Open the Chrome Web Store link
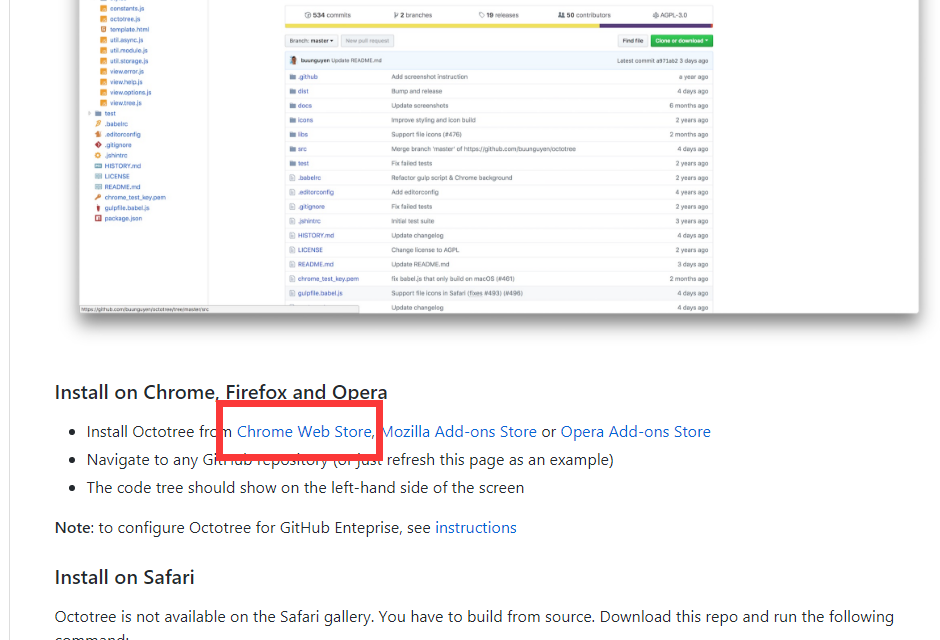 click(304, 431)
